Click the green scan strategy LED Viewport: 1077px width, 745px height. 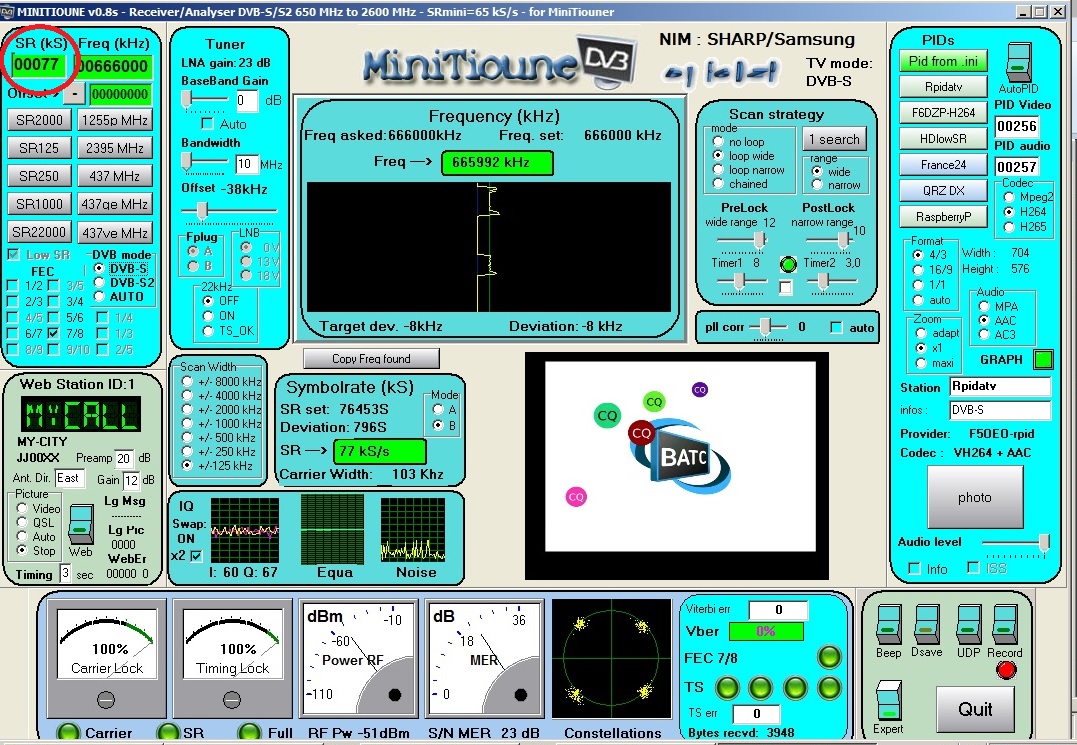coord(788,264)
